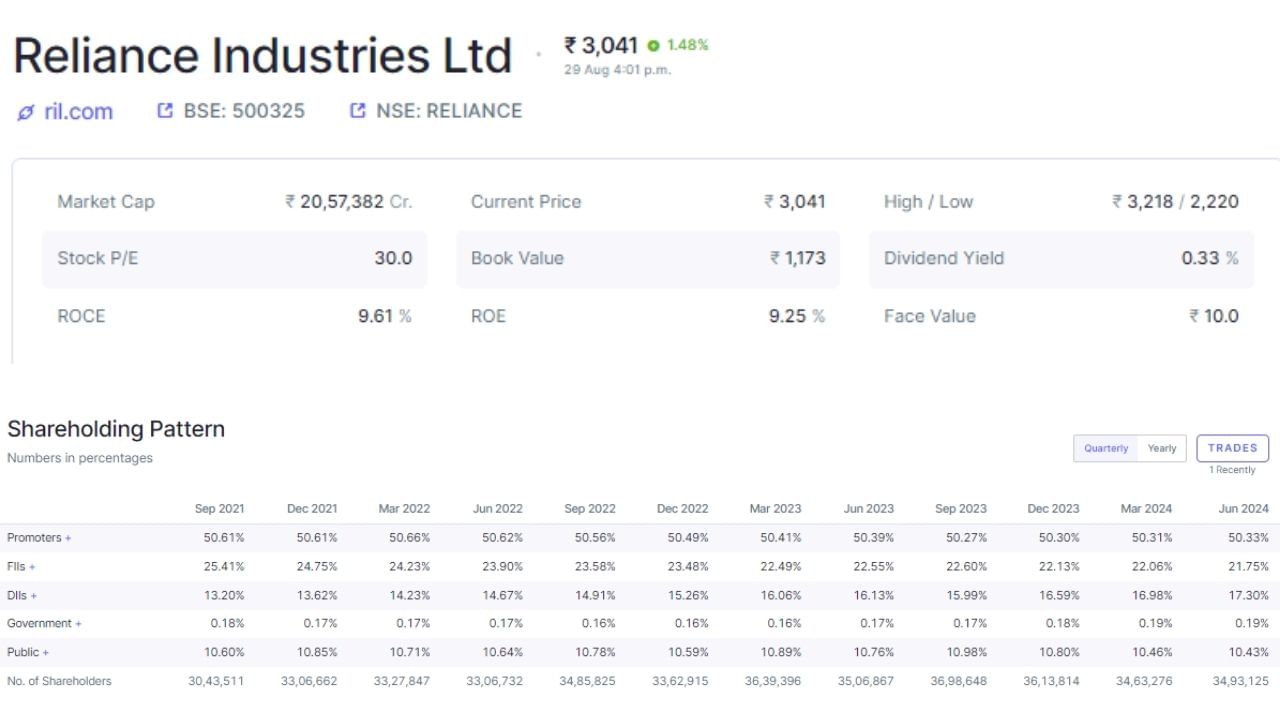Click the 1 Recently label under TRADES
The height and width of the screenshot is (720, 1280).
coord(1232,470)
